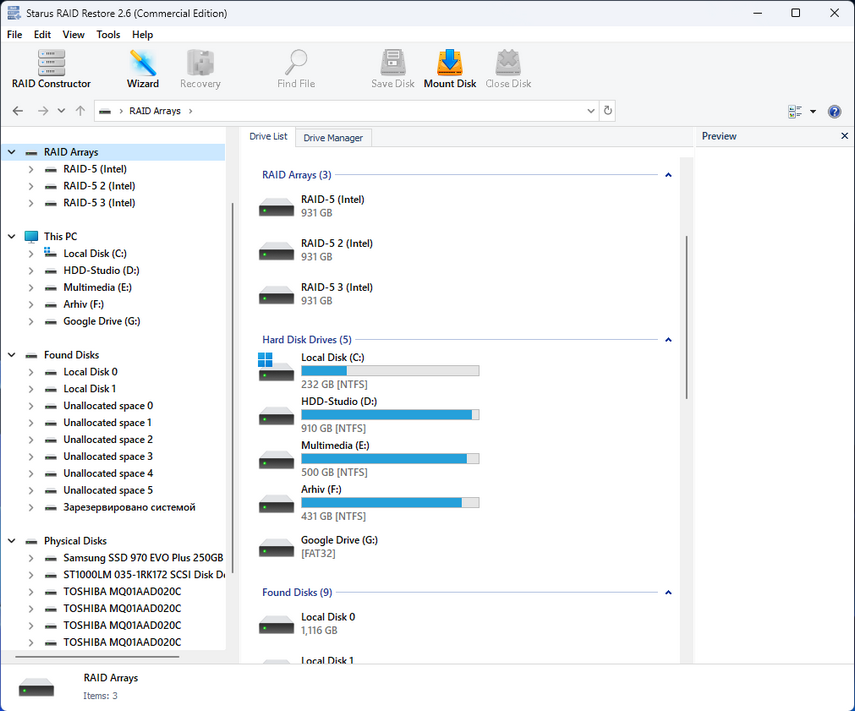
Task: Open the Tools menu
Action: point(108,34)
